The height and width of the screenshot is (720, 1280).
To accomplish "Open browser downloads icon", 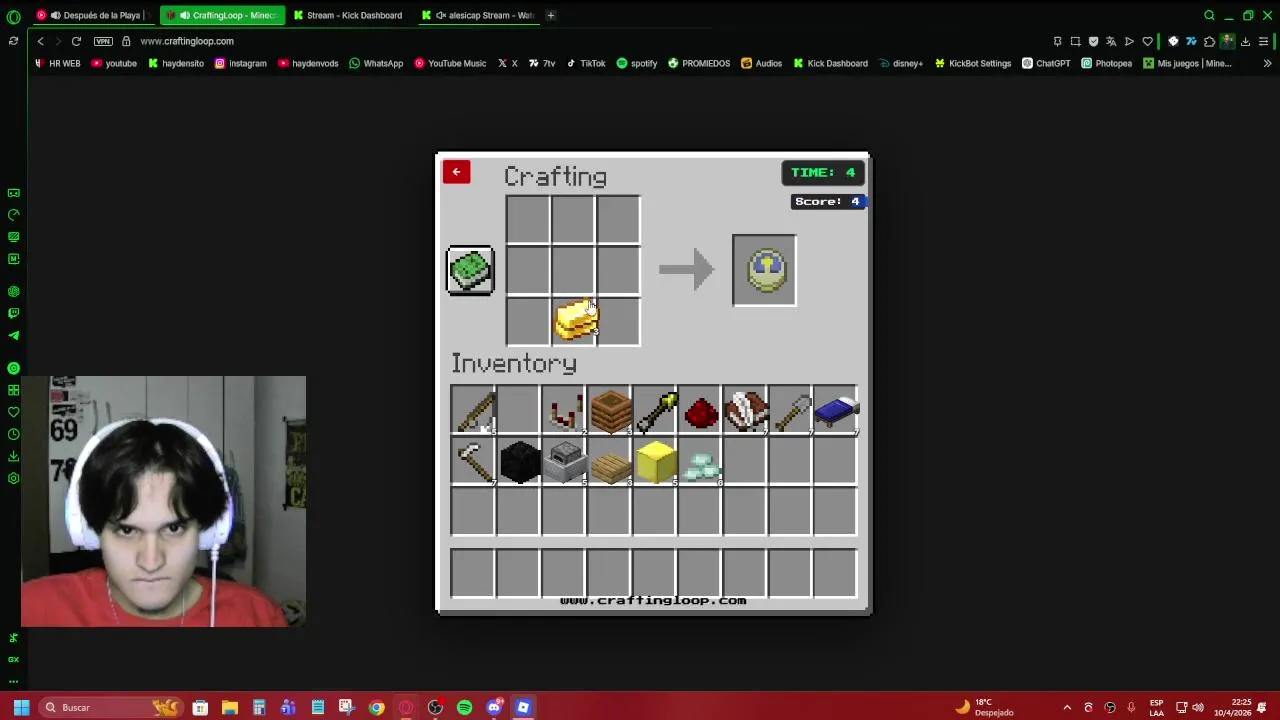I will click(1245, 41).
